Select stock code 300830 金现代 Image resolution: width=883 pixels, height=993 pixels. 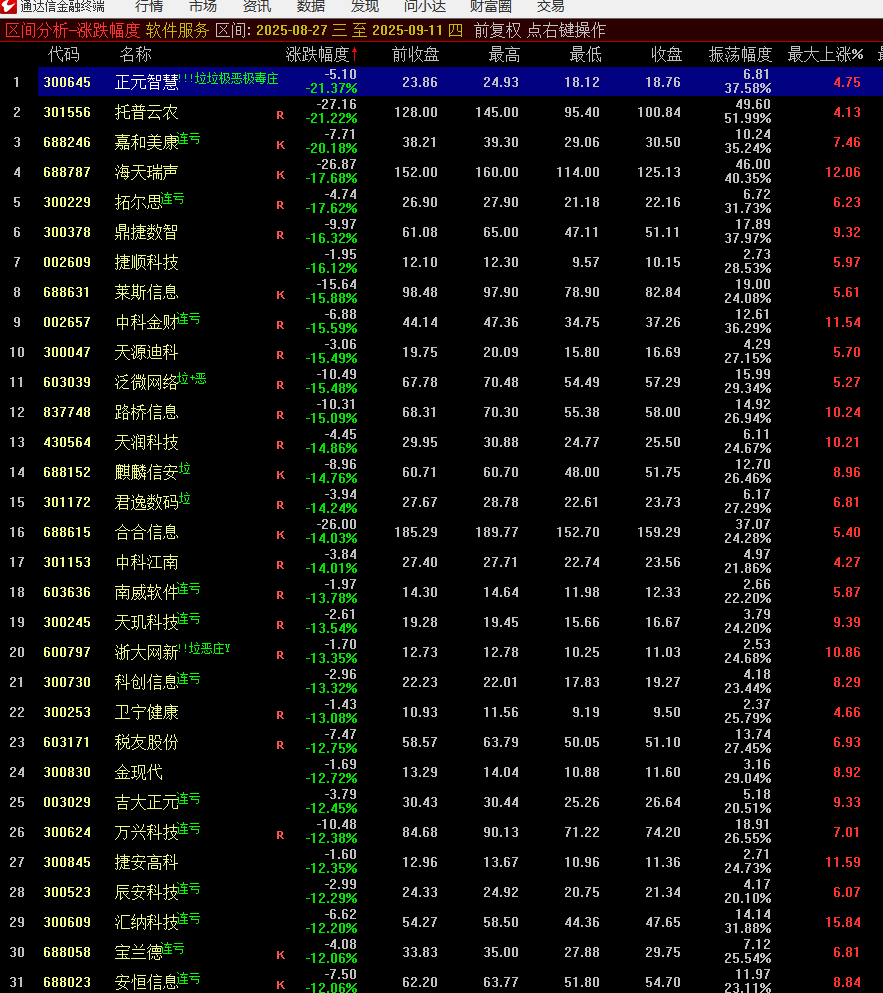pyautogui.click(x=67, y=772)
